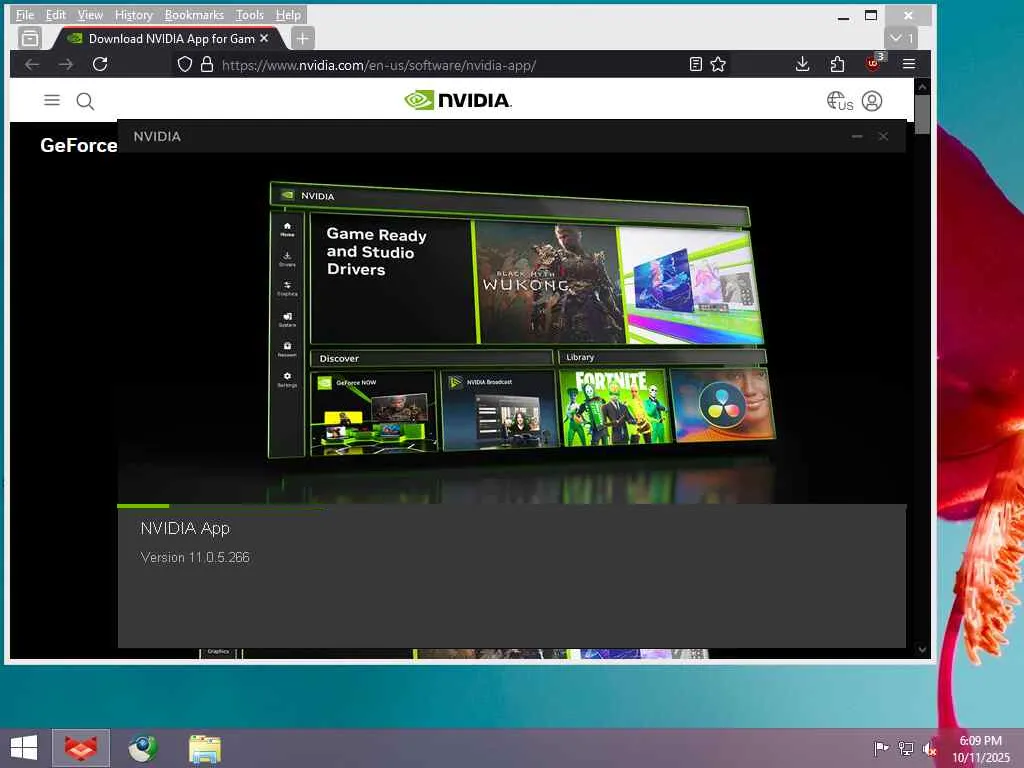Open the File menu in Firefox
The image size is (1024, 768).
25,14
